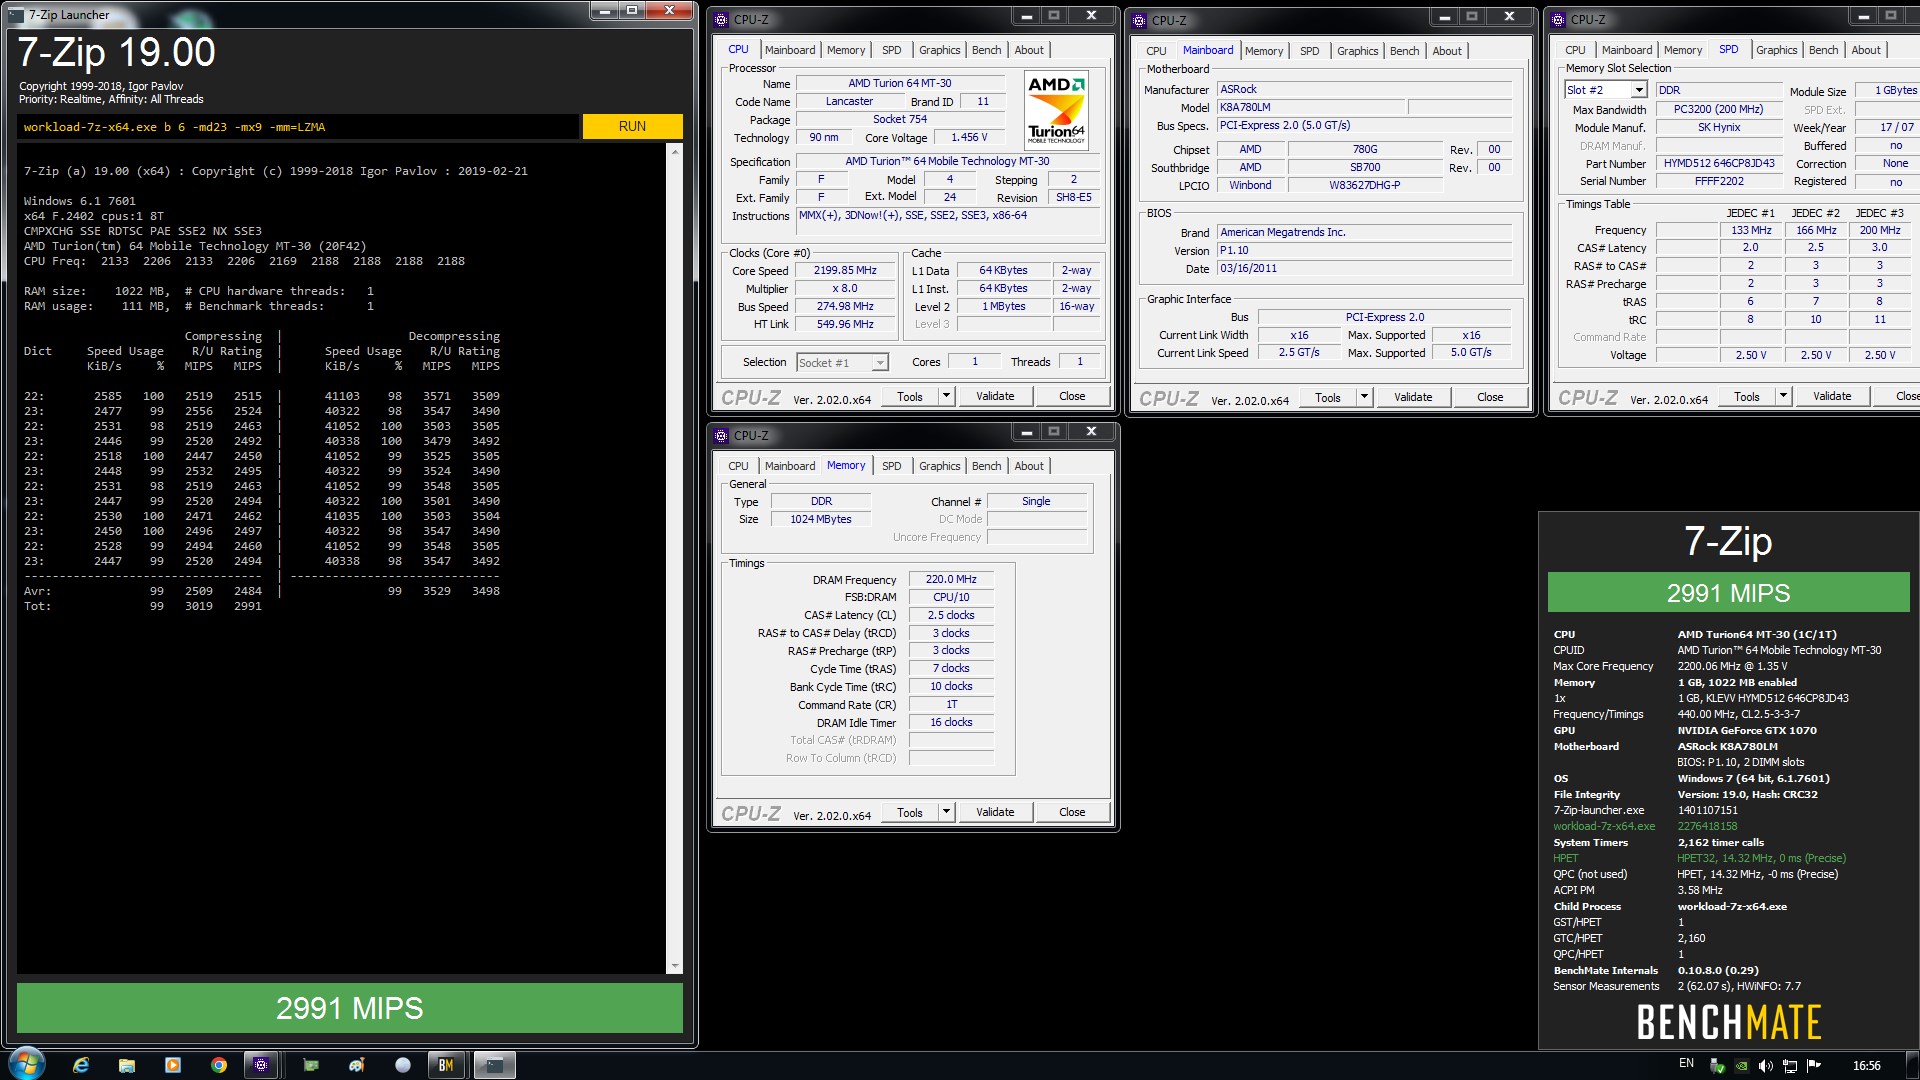Click the workload command line field
This screenshot has height=1080, width=1920.
(298, 127)
